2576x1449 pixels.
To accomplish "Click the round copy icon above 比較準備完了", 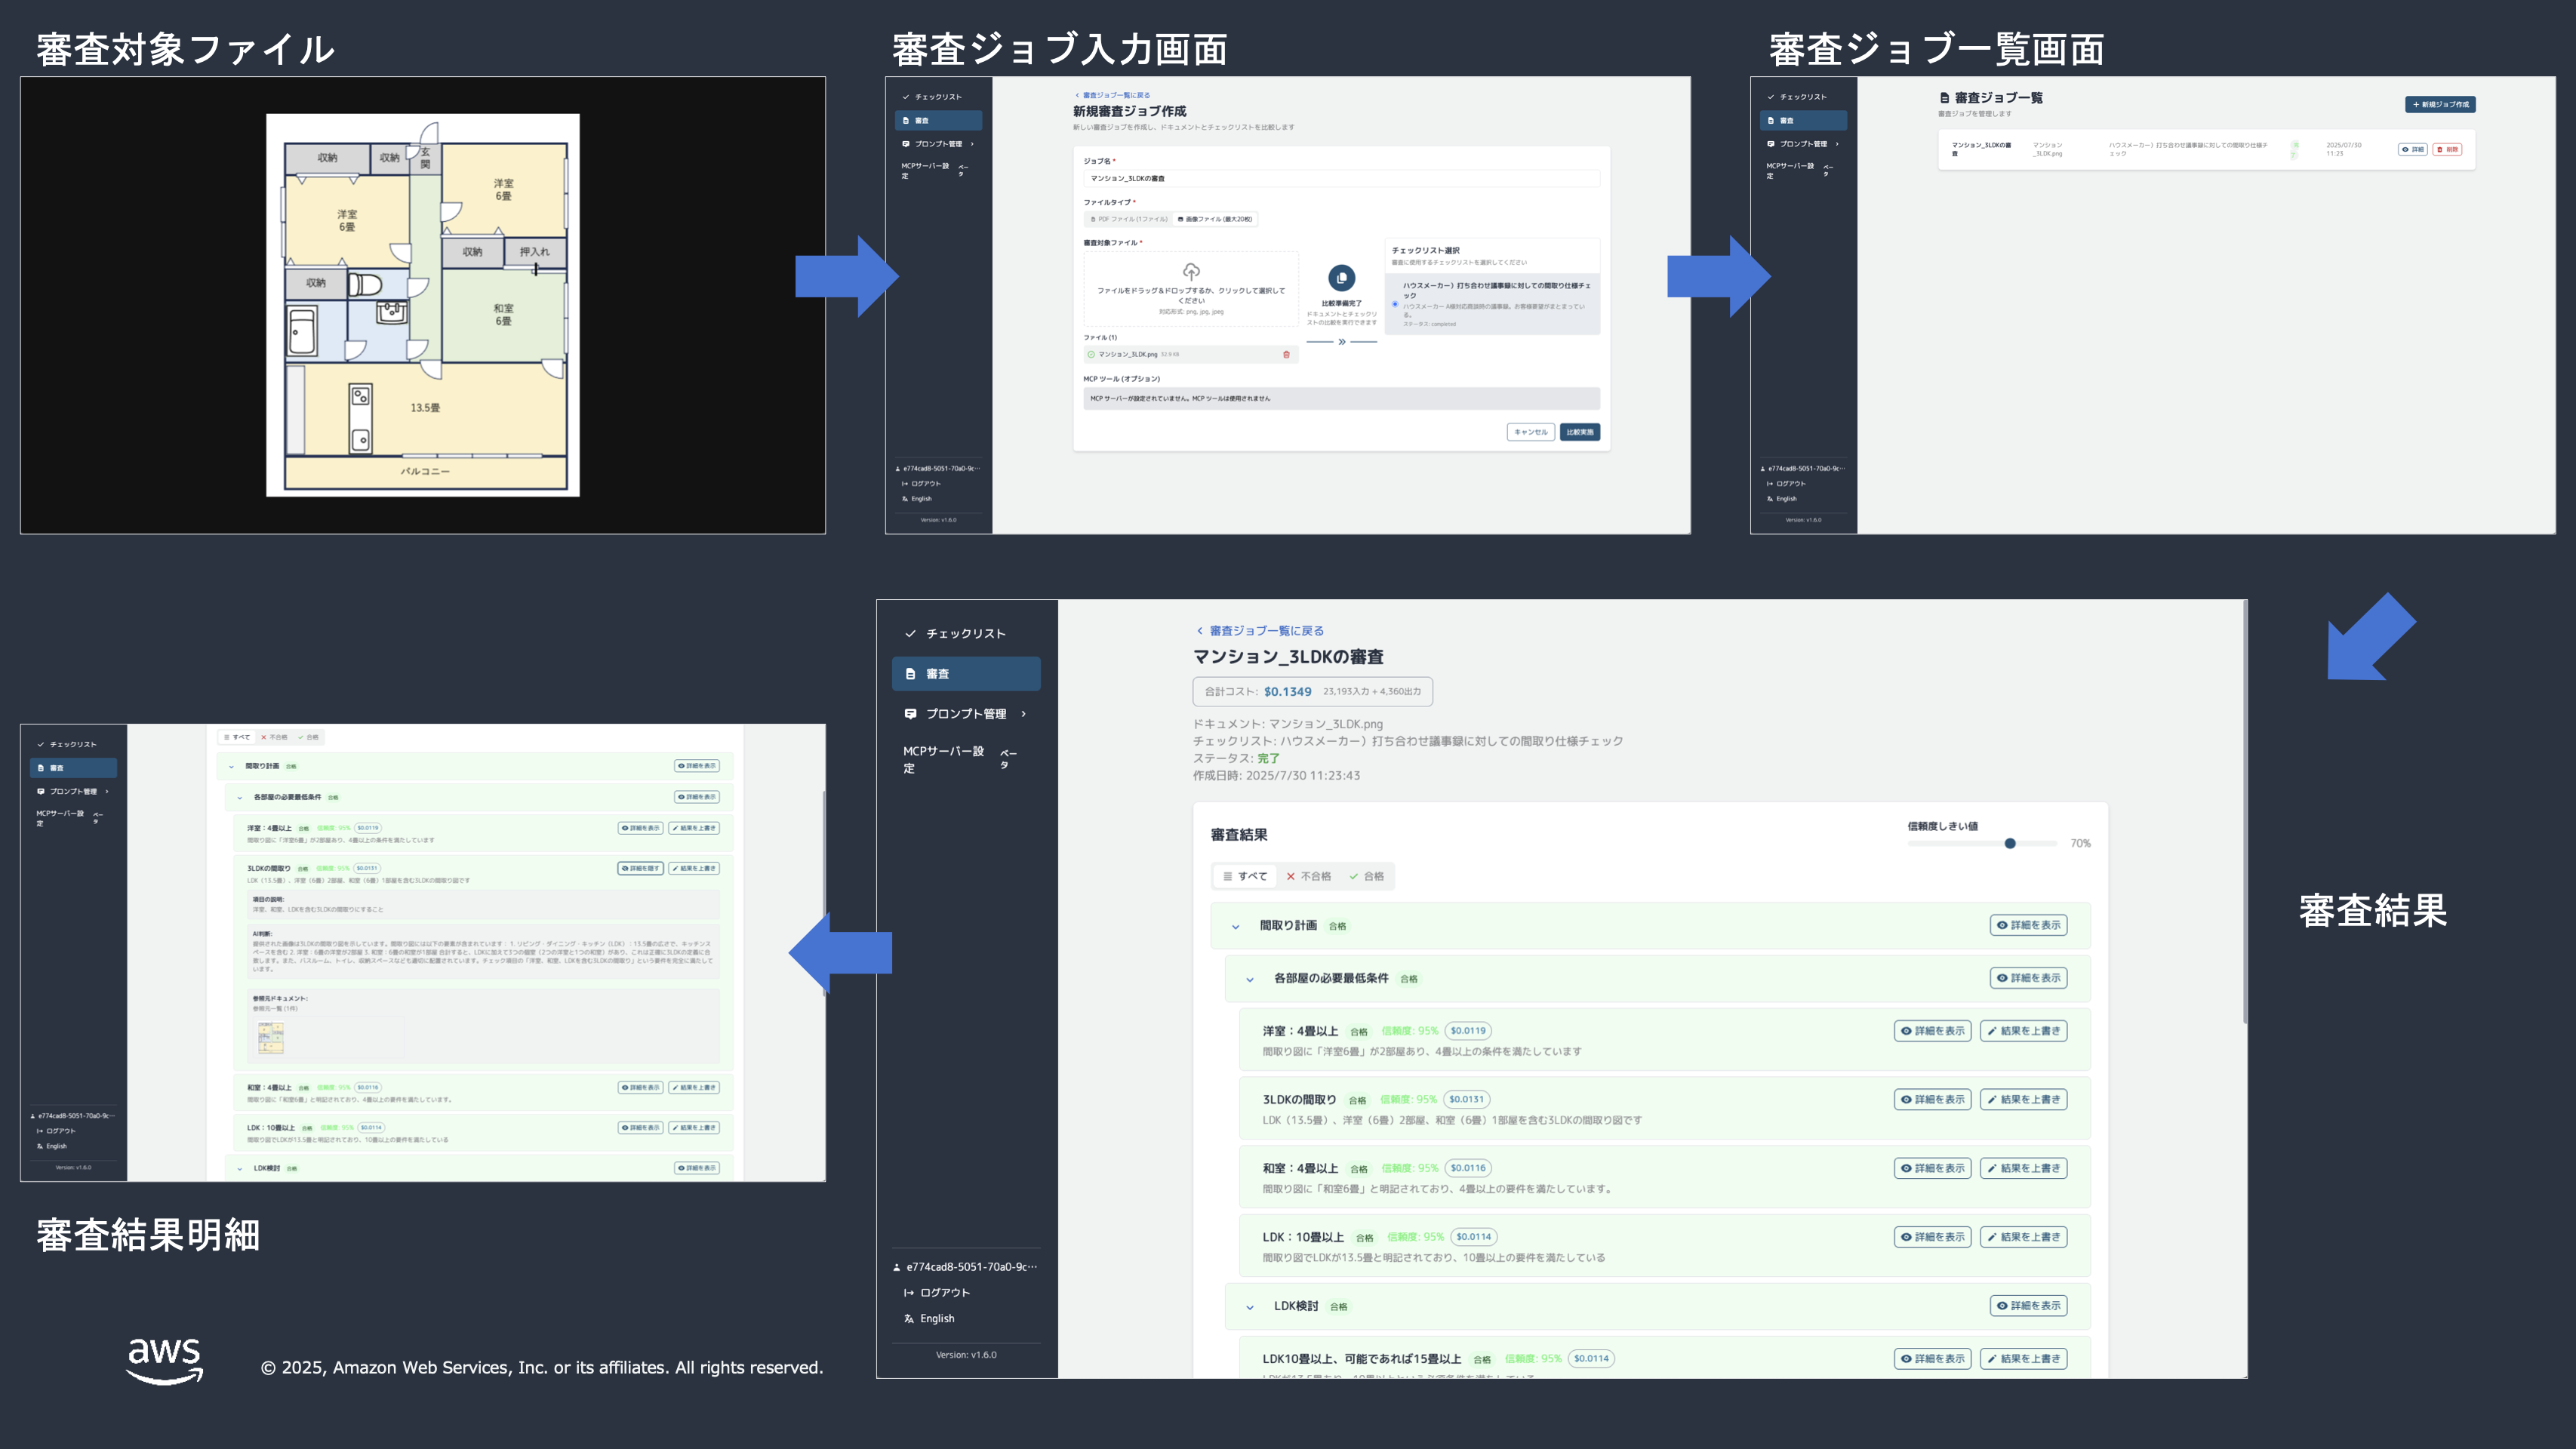I will point(1341,278).
